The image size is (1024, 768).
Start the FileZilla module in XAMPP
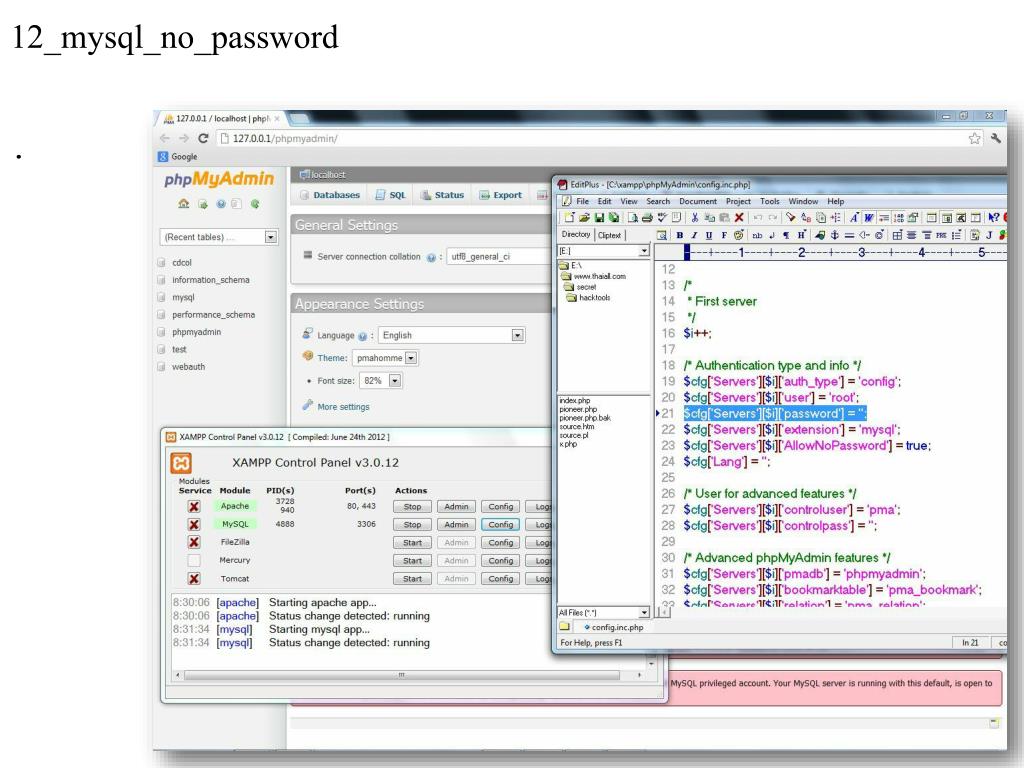[x=412, y=543]
